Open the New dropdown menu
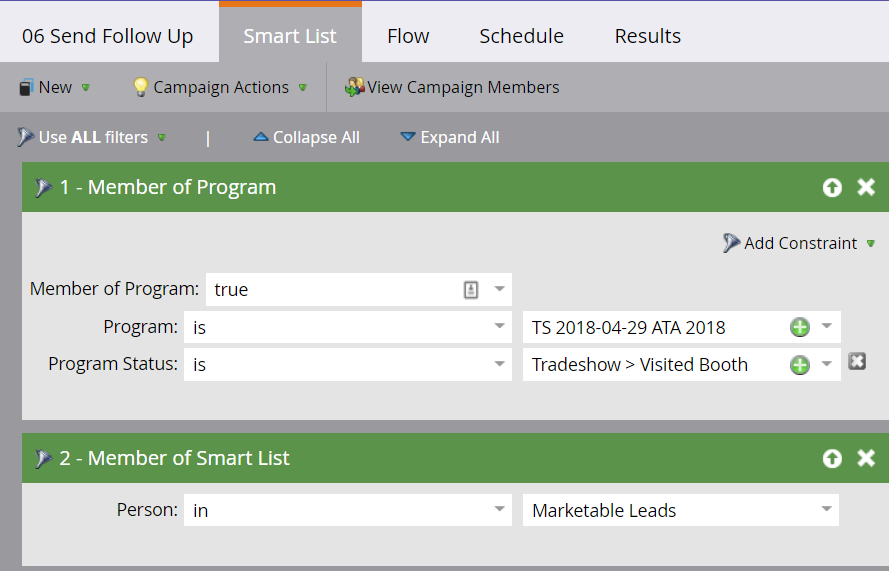Image resolution: width=889 pixels, height=571 pixels. (54, 87)
